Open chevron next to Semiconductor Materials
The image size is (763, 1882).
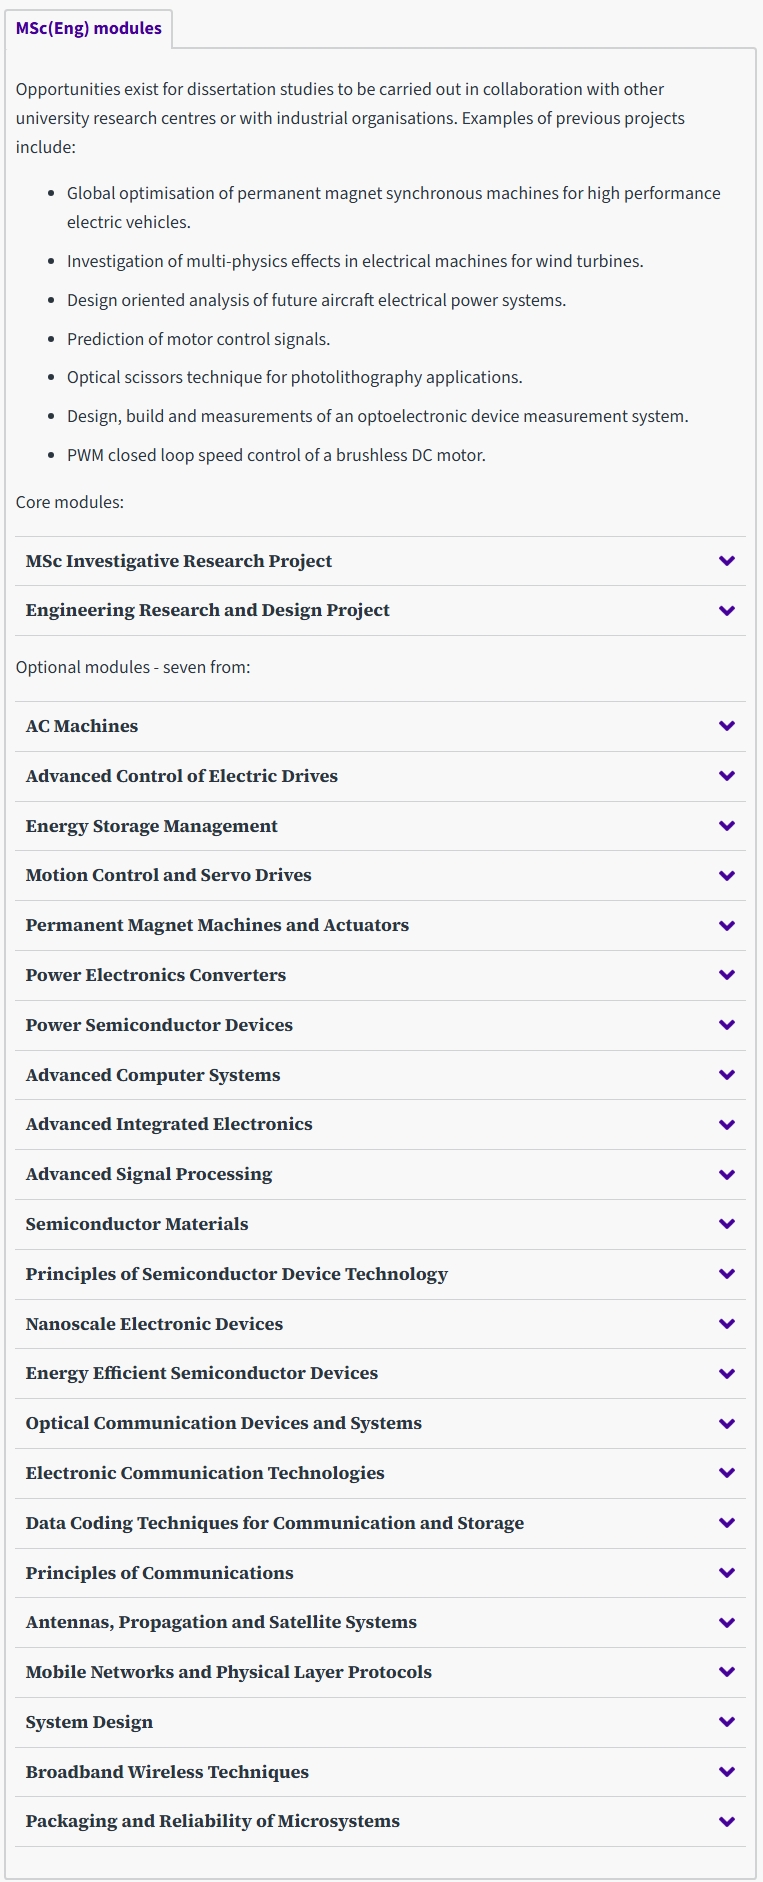[x=727, y=1224]
